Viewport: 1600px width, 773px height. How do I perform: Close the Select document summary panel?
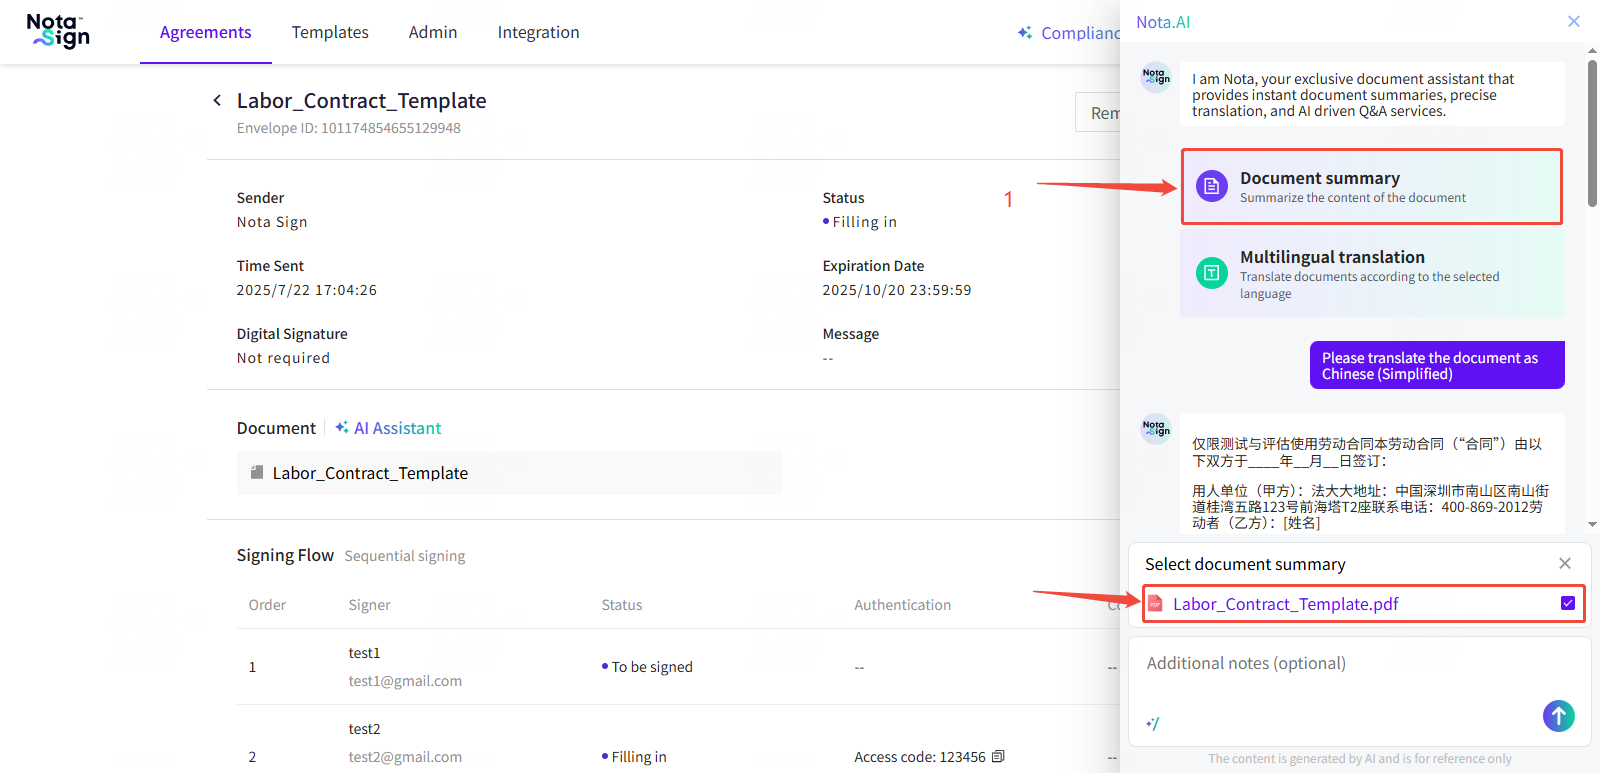click(1565, 564)
